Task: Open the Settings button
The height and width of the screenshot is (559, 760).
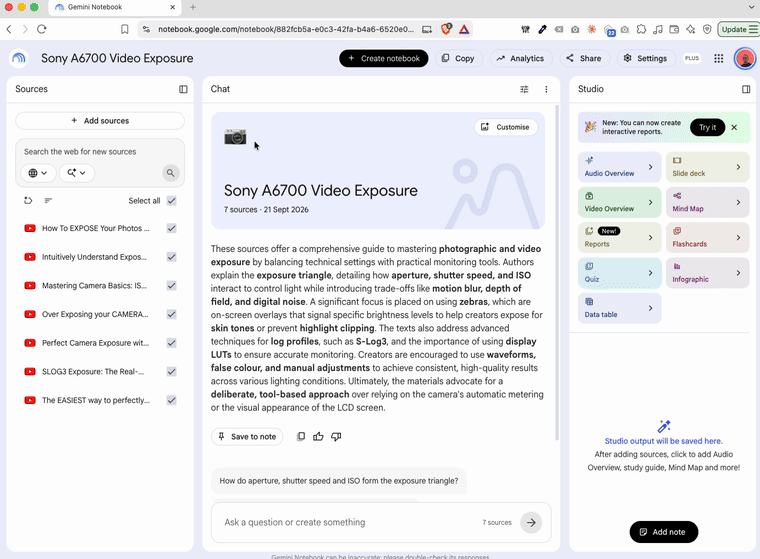Action: click(645, 59)
